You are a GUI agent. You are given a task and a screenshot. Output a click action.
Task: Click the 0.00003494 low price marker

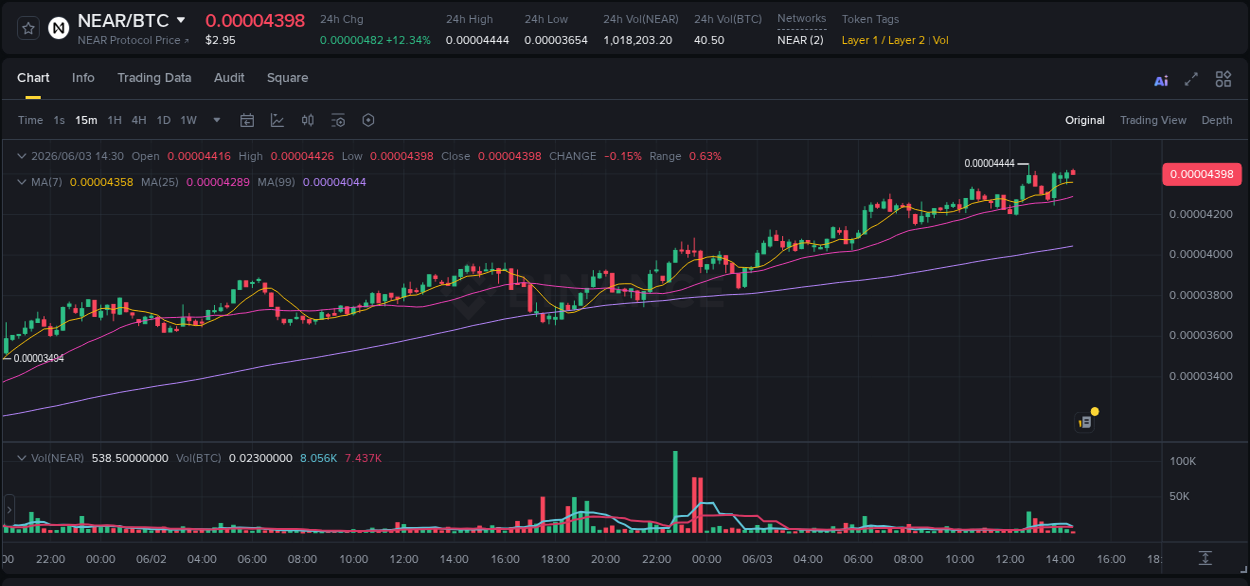[x=39, y=358]
